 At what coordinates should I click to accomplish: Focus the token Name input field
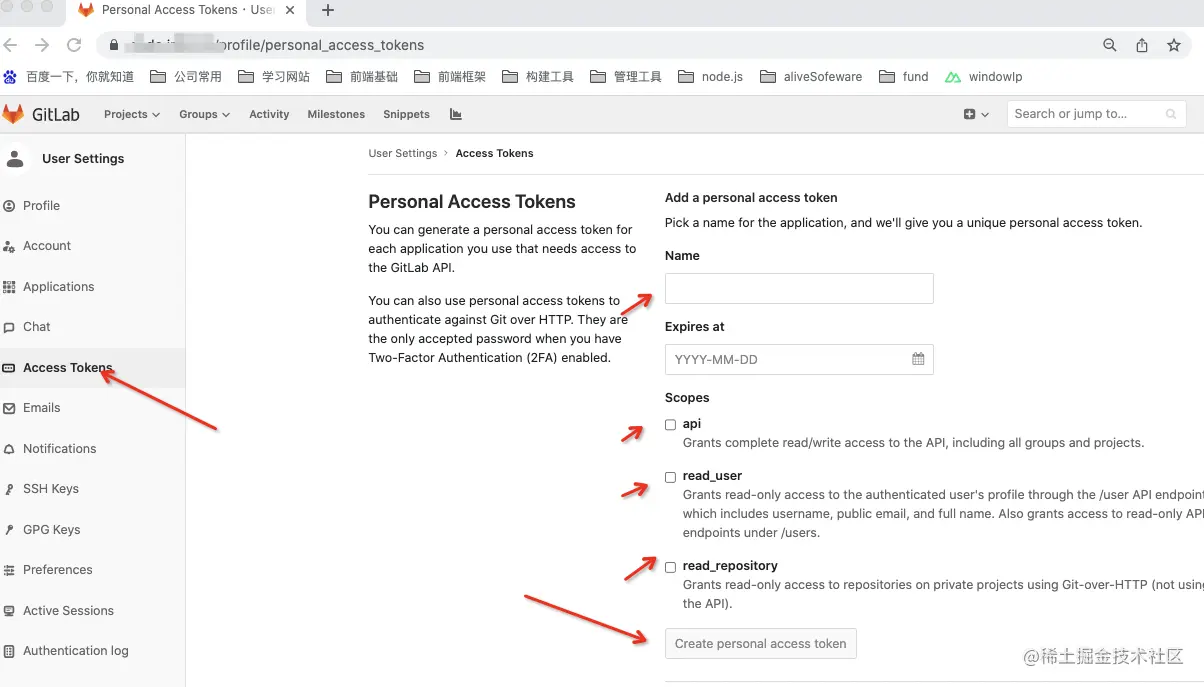(799, 289)
